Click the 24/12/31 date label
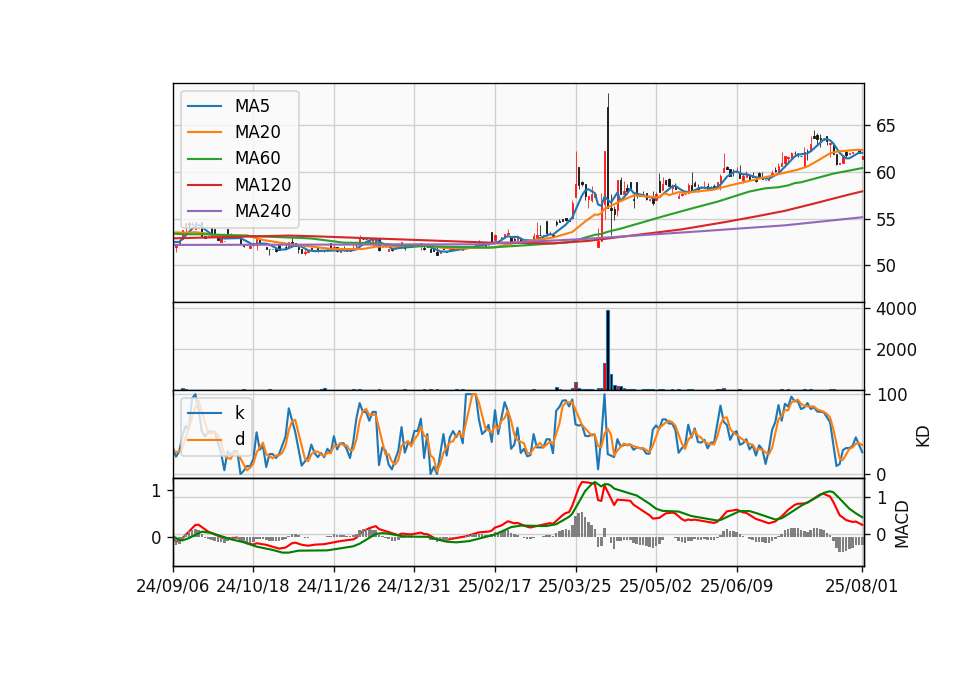The height and width of the screenshot is (690, 960). pyautogui.click(x=414, y=586)
